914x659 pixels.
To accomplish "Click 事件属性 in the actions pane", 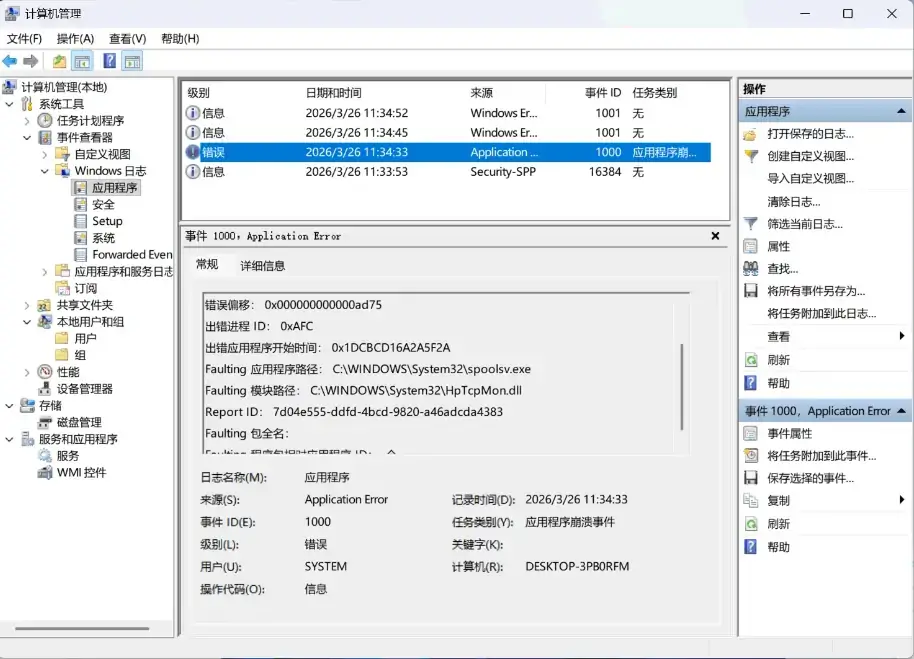I will (x=789, y=433).
